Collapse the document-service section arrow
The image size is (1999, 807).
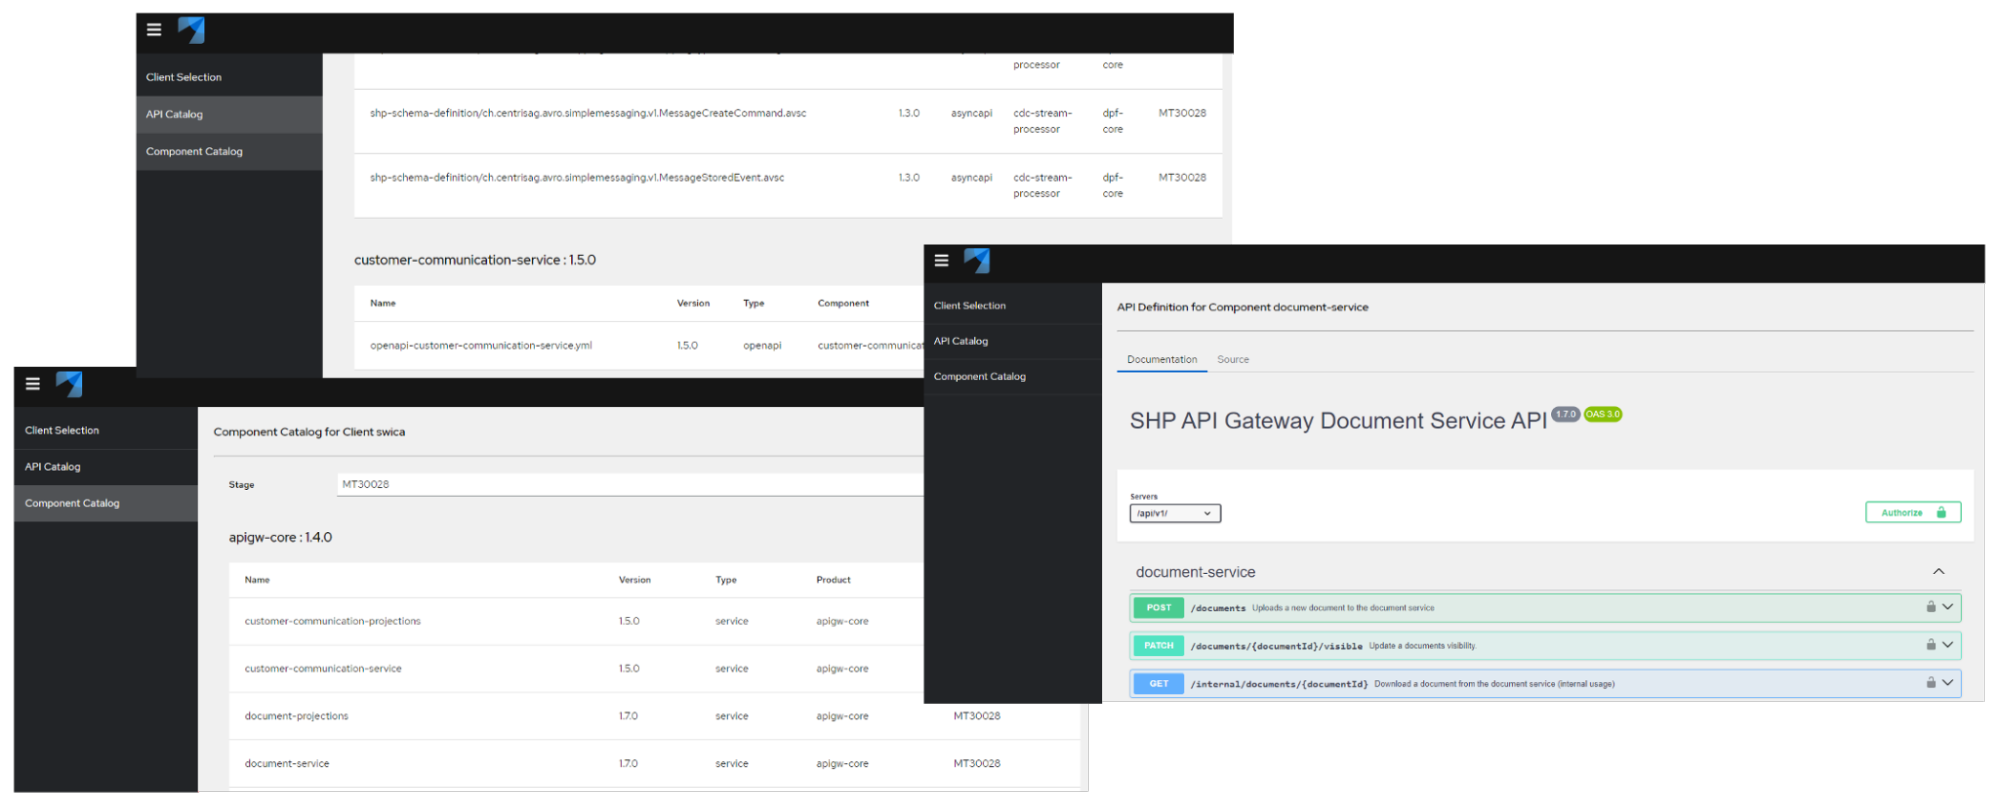(x=1938, y=572)
